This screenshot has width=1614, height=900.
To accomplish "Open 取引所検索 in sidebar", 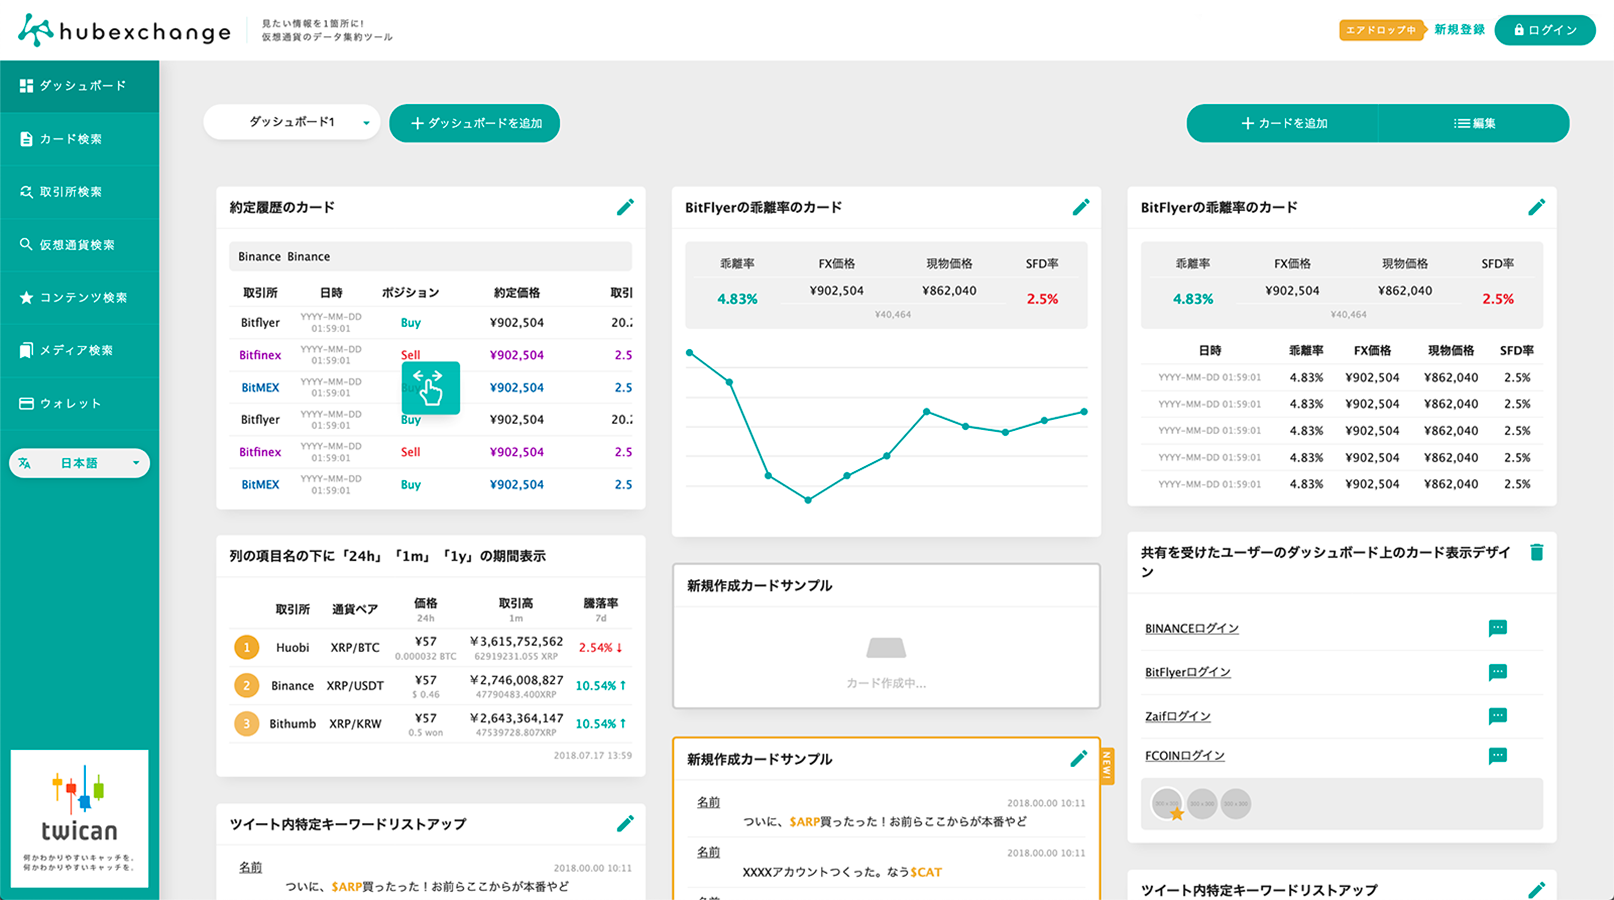I will tap(79, 192).
